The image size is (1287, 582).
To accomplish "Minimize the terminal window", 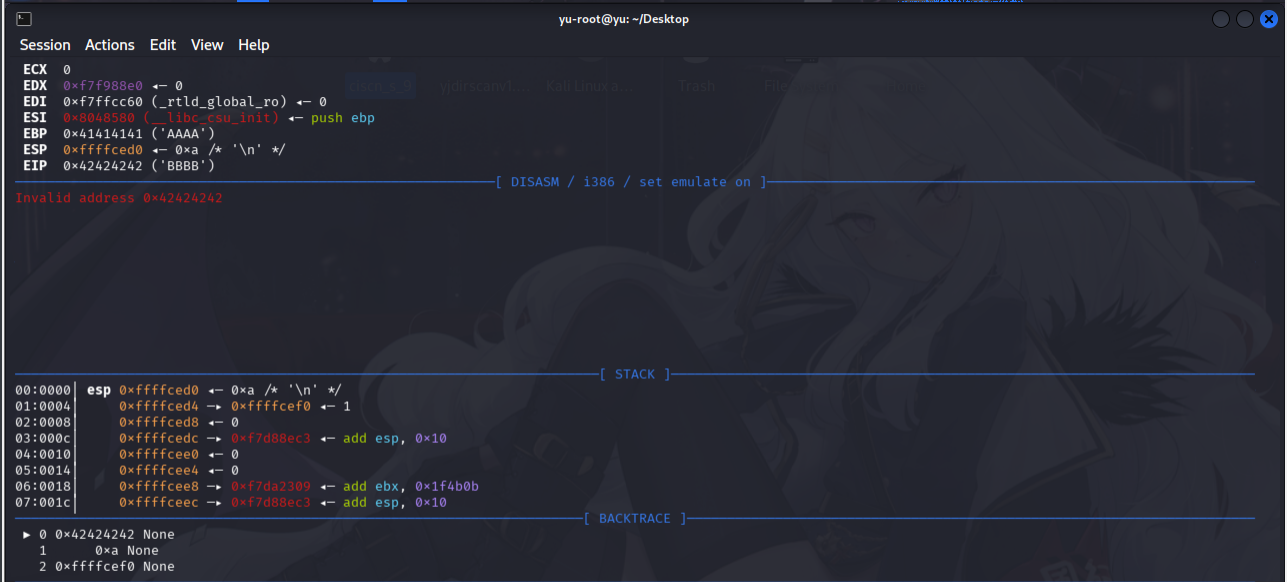I will 1220,19.
